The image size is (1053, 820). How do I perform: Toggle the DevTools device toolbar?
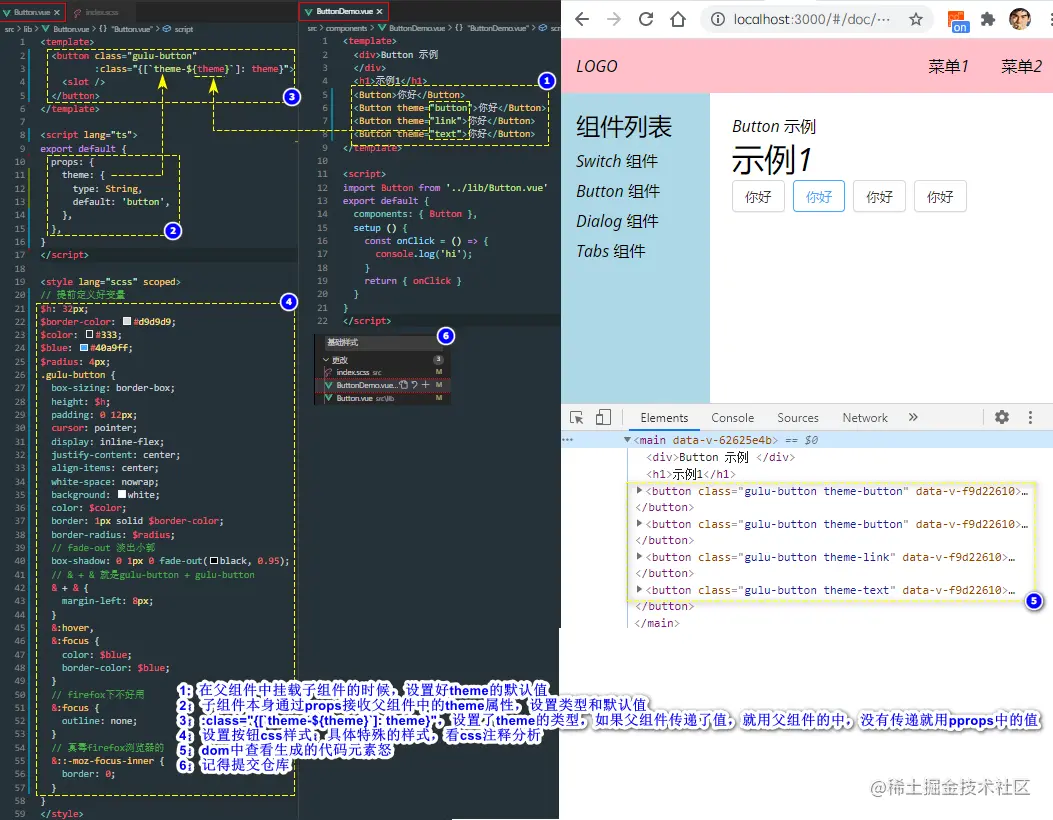(603, 418)
